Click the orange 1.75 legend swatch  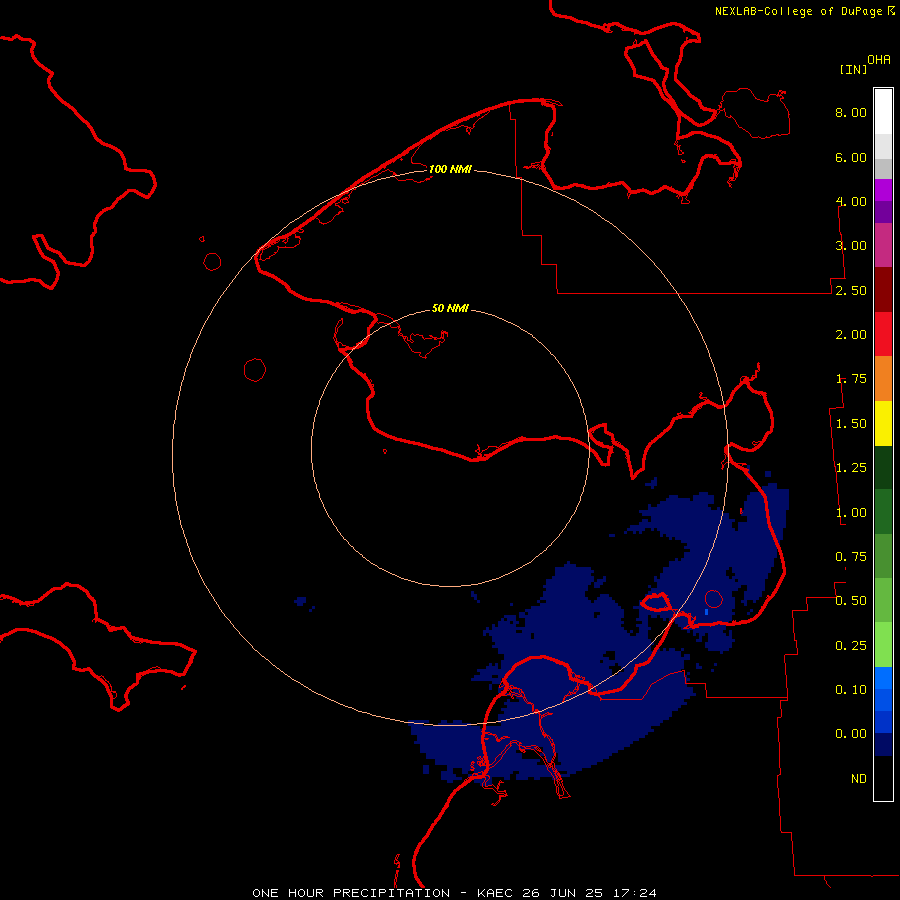pos(883,379)
